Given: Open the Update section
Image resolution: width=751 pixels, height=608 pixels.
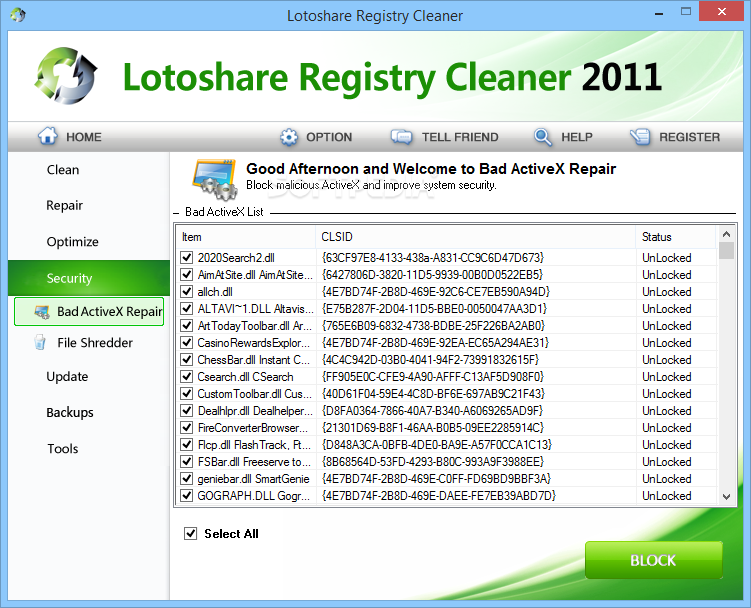Looking at the screenshot, I should tap(67, 377).
